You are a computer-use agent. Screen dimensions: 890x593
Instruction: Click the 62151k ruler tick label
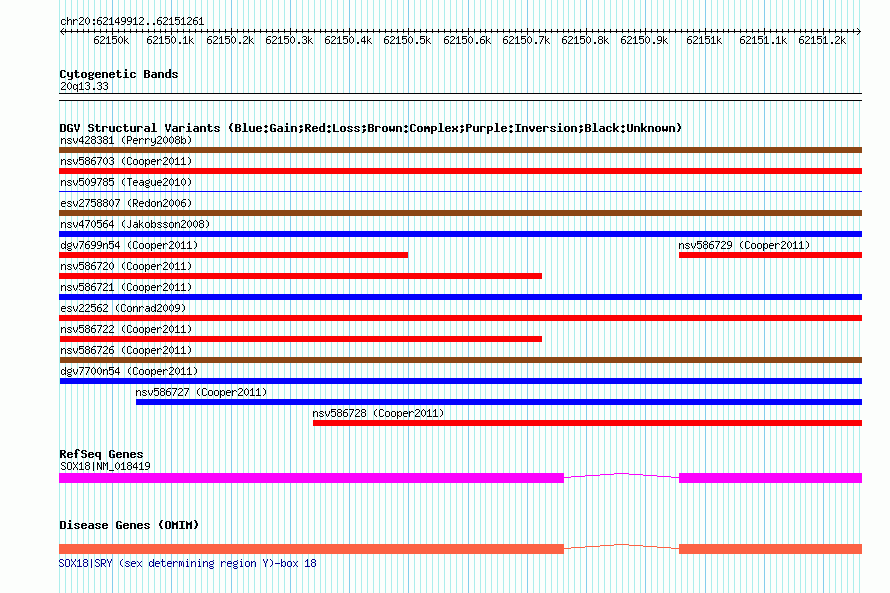704,40
